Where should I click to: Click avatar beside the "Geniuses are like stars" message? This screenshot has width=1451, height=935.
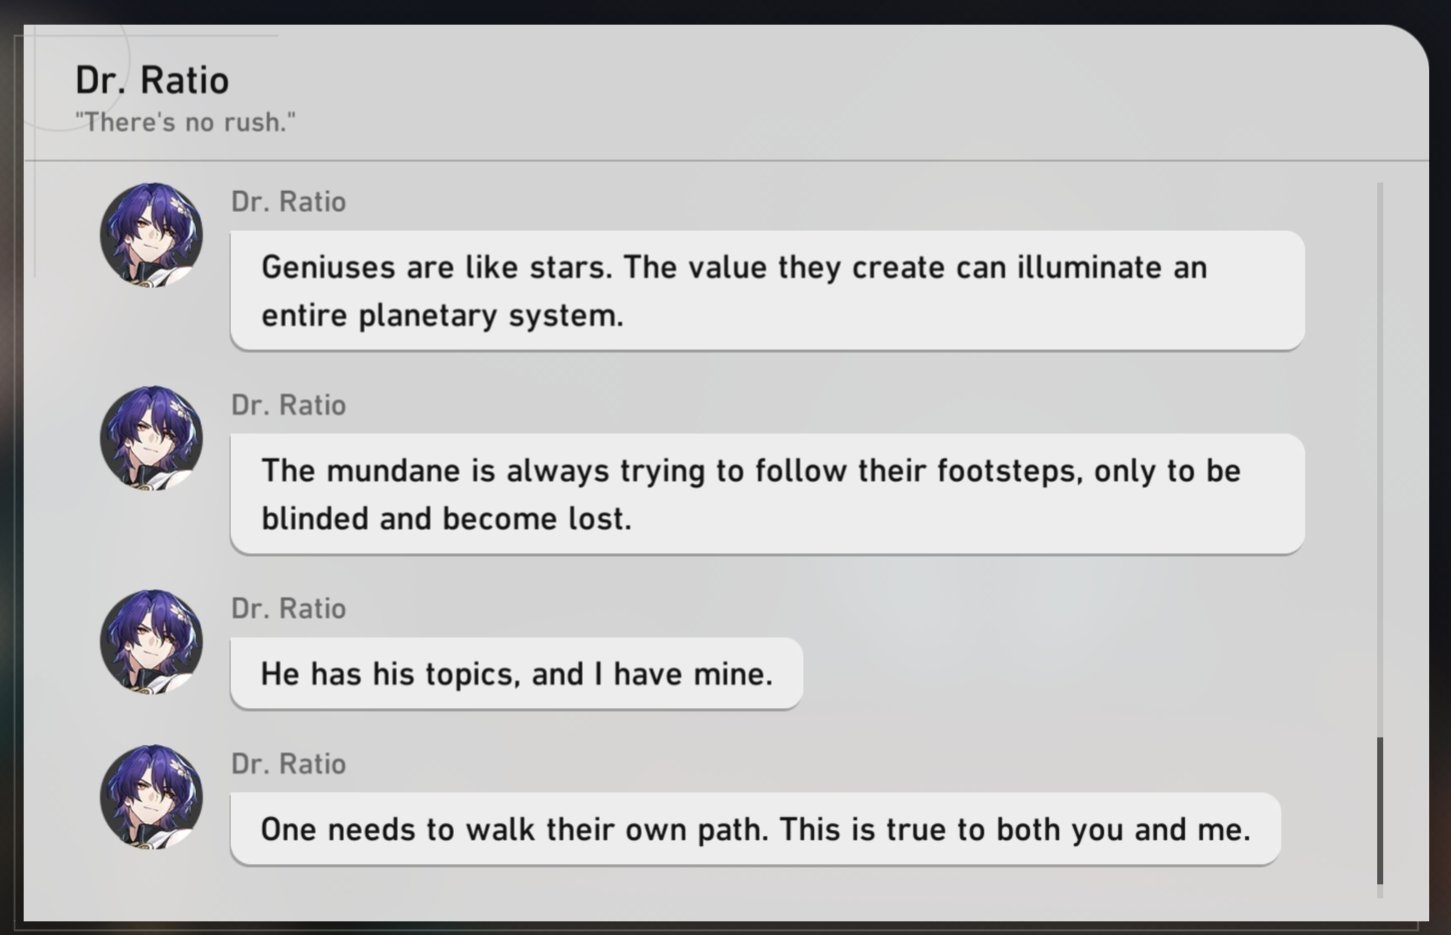pyautogui.click(x=151, y=234)
